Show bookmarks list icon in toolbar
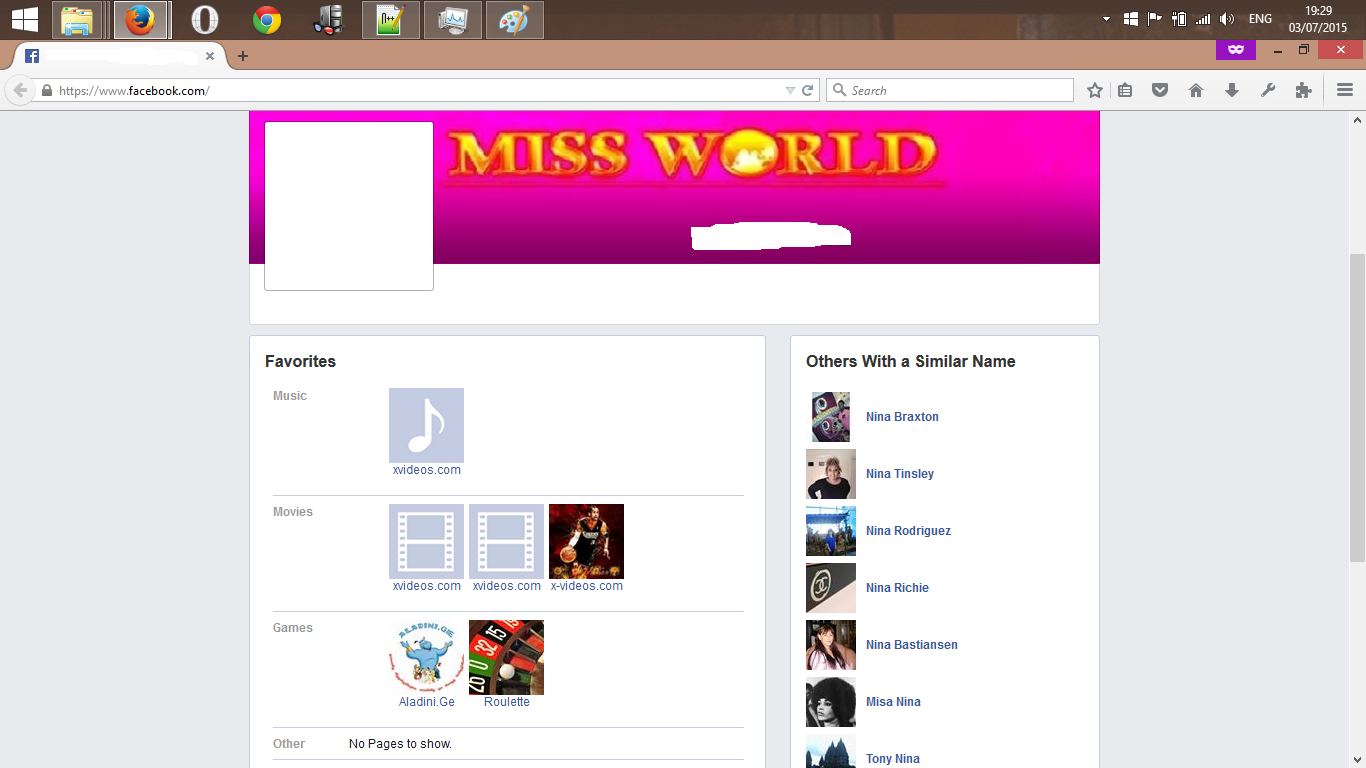This screenshot has height=768, width=1366. click(1125, 90)
